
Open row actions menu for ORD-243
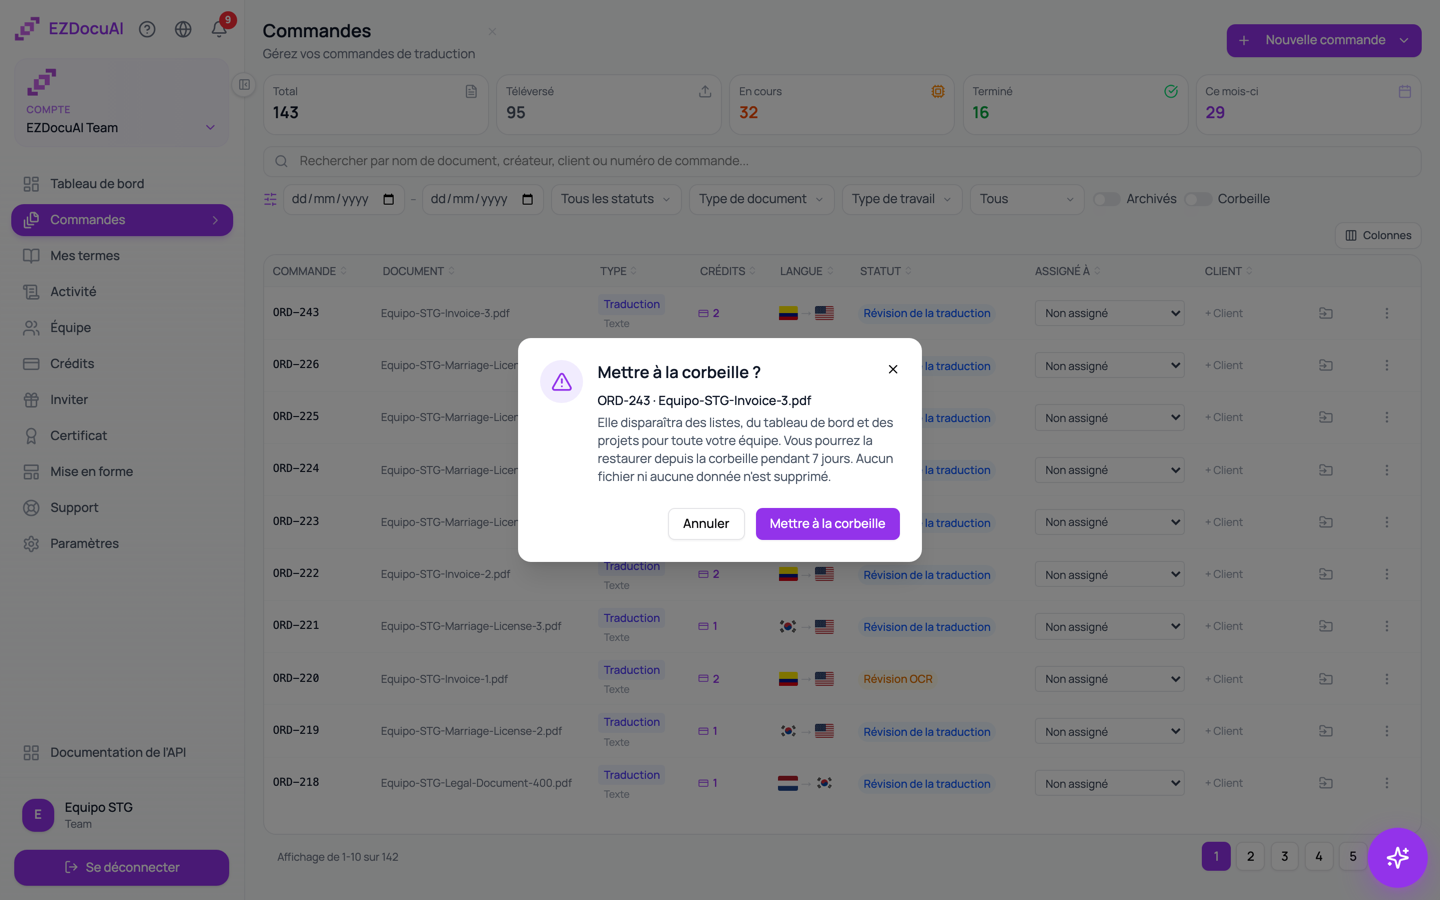tap(1387, 313)
